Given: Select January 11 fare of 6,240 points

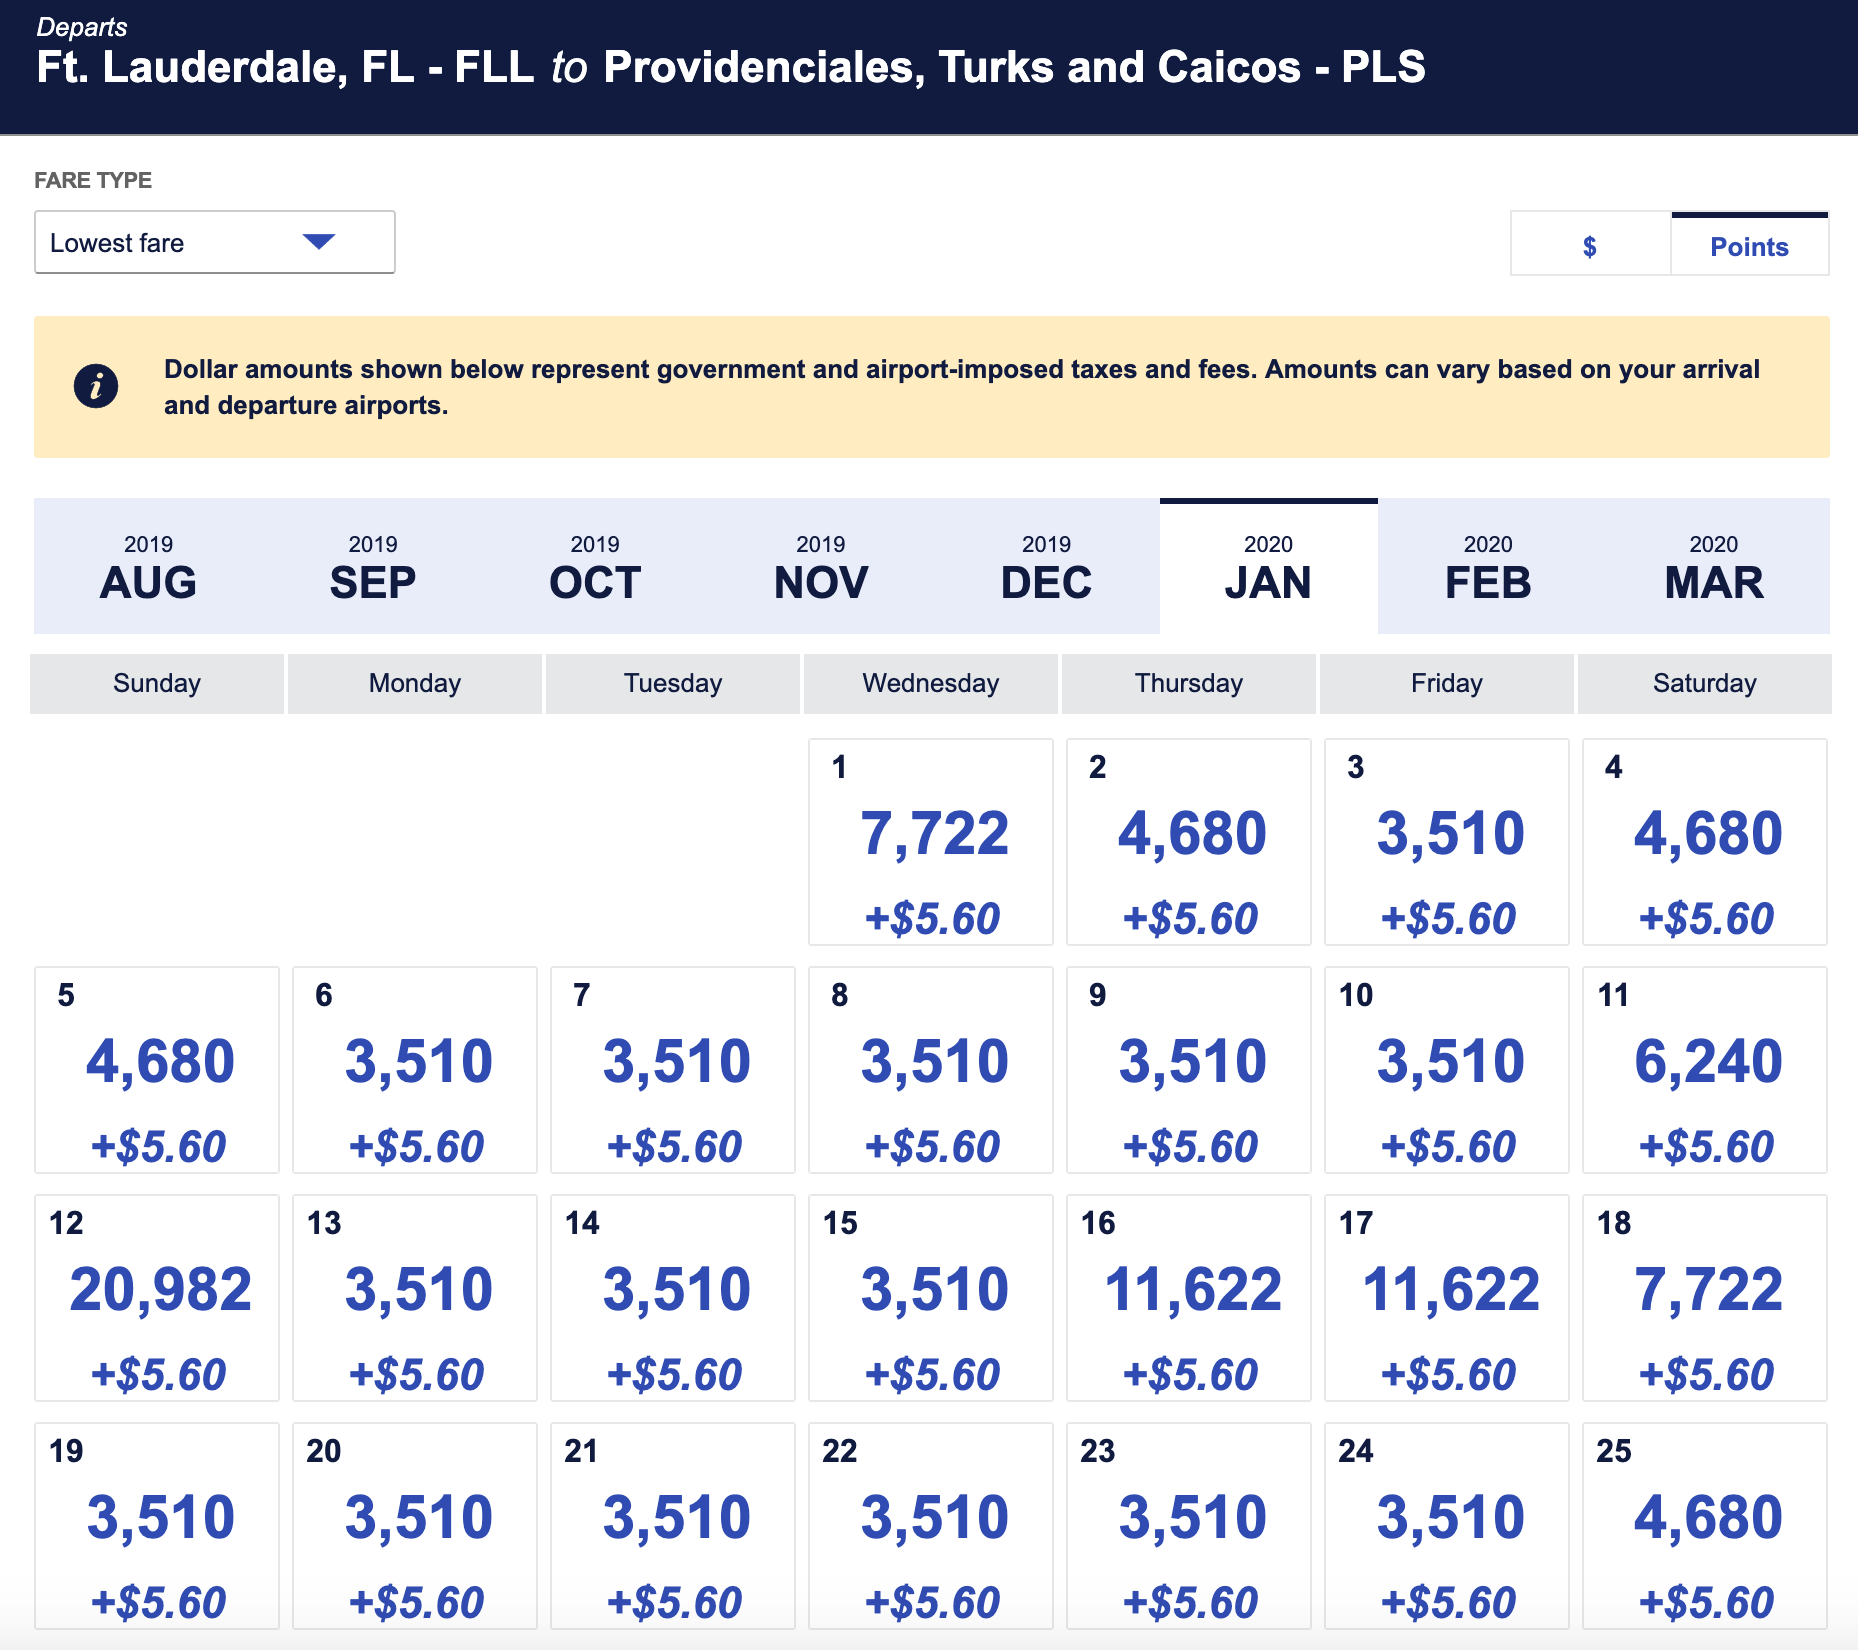Looking at the screenshot, I should [1705, 1070].
